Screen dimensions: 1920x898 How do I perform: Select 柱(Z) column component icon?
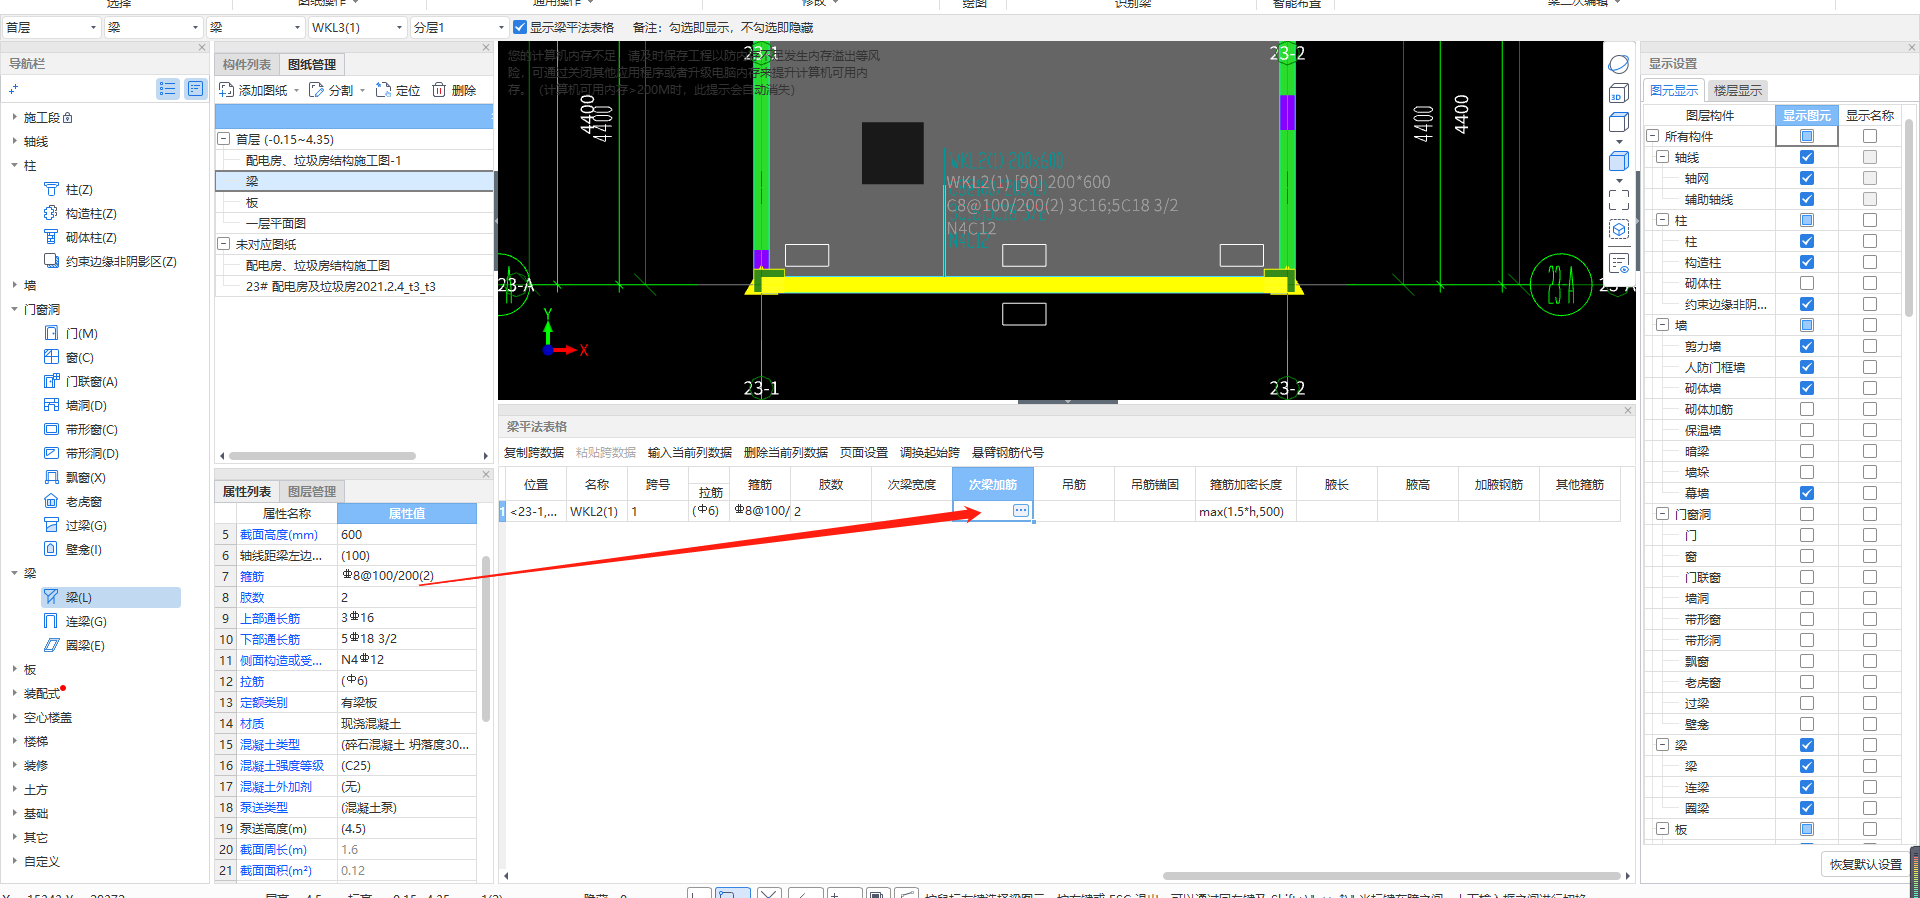point(51,189)
